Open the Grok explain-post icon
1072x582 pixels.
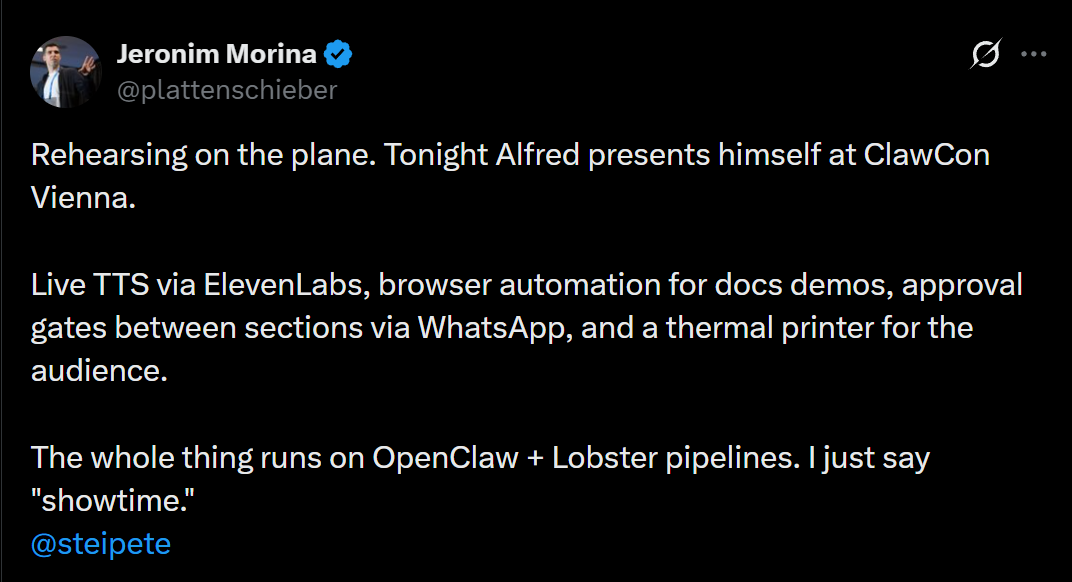click(985, 56)
